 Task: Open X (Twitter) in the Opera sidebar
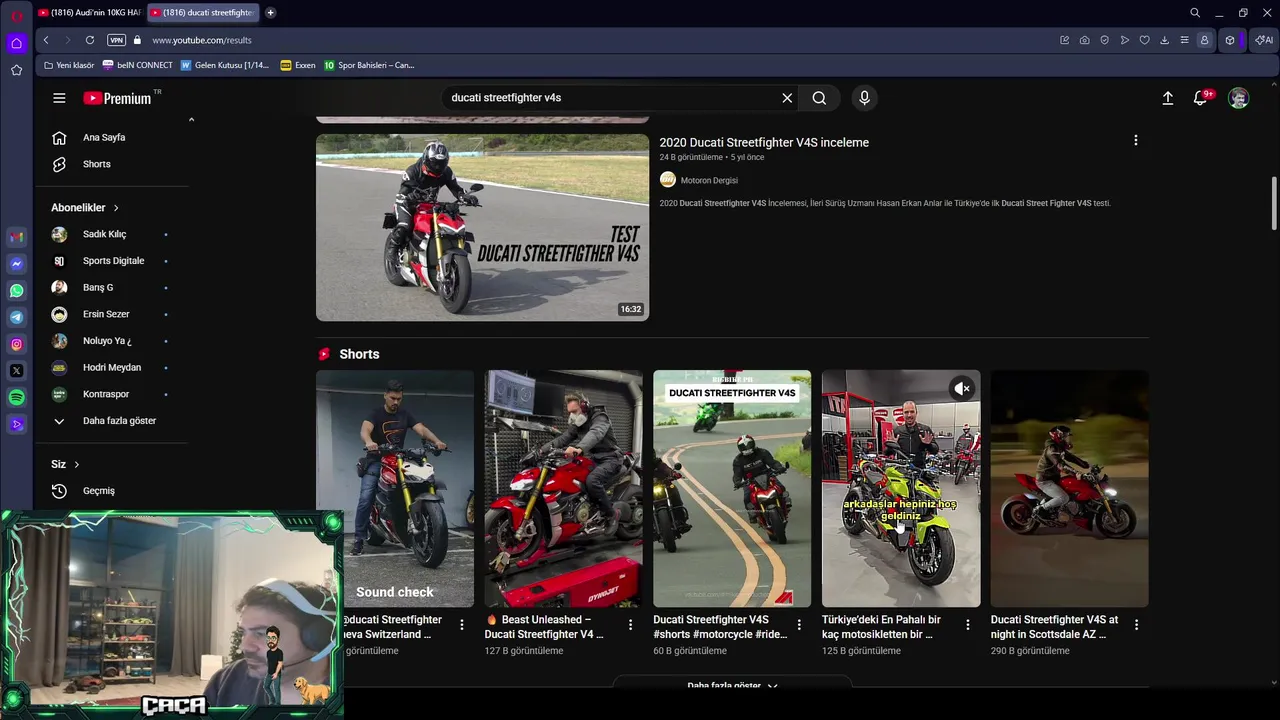16,371
